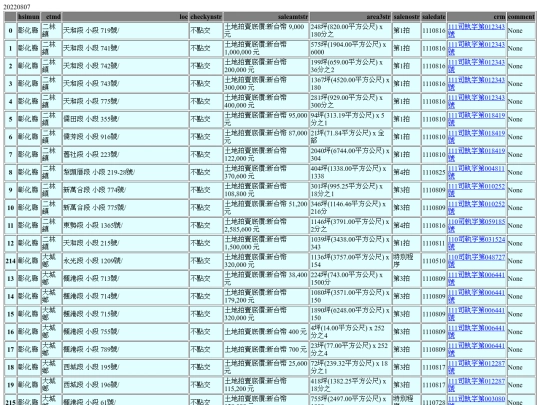Follow row 2's crm case link

pos(476,66)
